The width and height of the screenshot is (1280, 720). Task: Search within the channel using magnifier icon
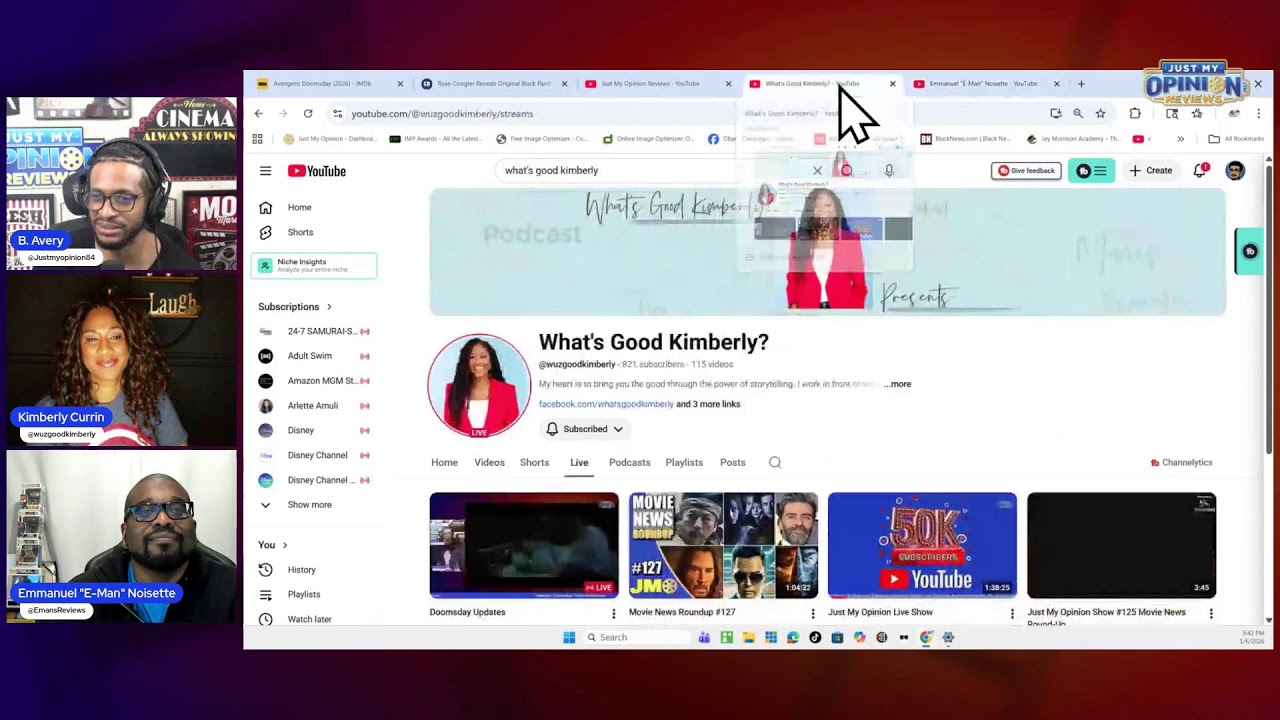pos(775,463)
